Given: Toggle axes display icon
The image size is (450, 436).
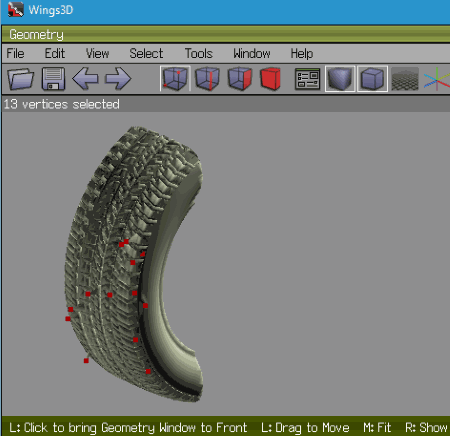Looking at the screenshot, I should [437, 79].
